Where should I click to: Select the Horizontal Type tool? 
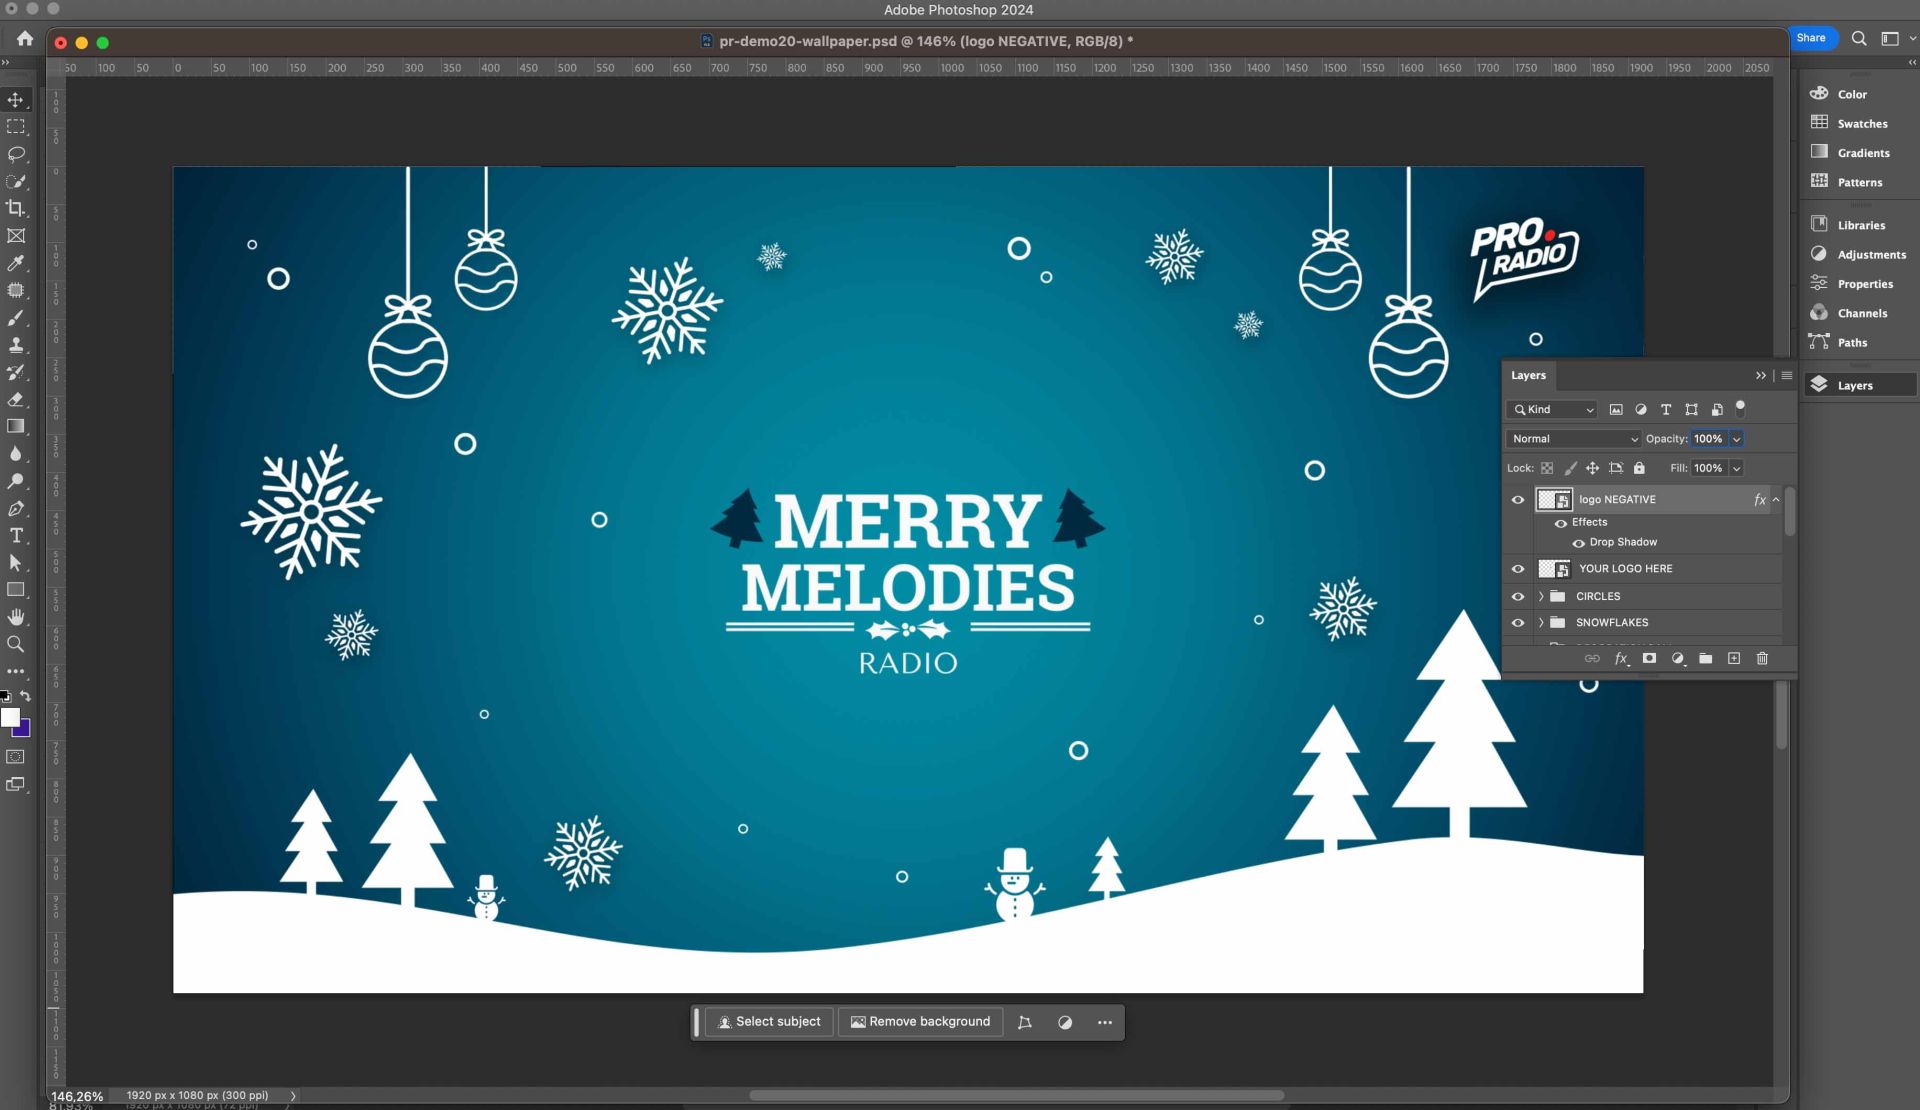16,536
